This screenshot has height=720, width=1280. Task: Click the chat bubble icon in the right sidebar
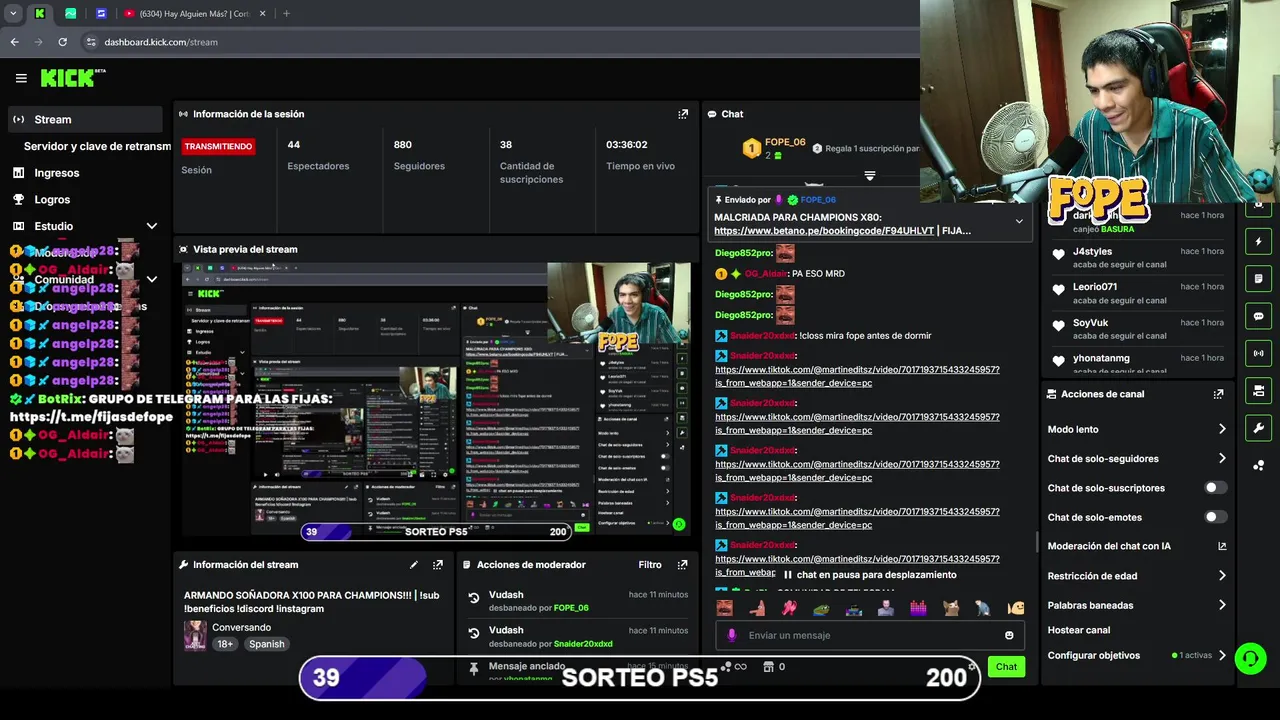1258,316
